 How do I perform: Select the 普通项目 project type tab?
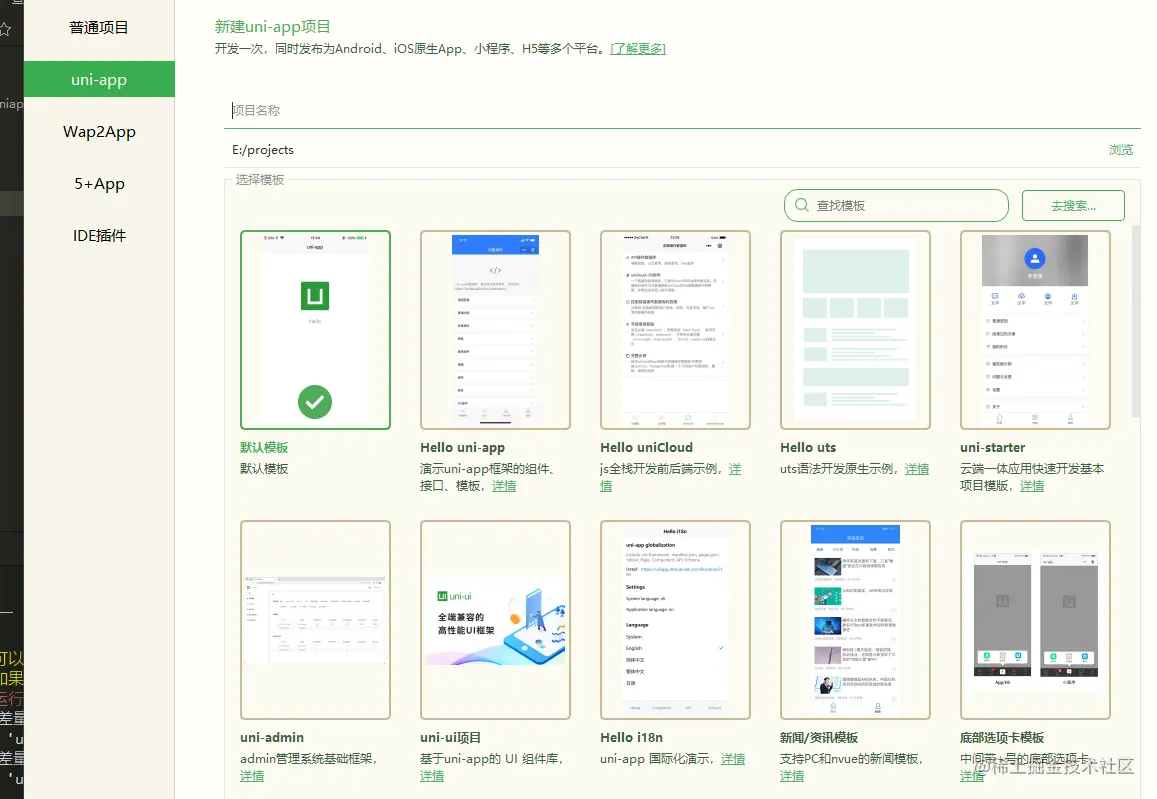pos(99,28)
